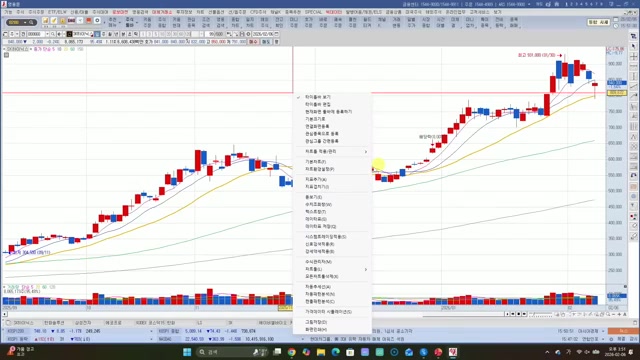The width and height of the screenshot is (640, 360).
Task: Open the dropdown arrow beside the stock code field
Action: click(47, 34)
